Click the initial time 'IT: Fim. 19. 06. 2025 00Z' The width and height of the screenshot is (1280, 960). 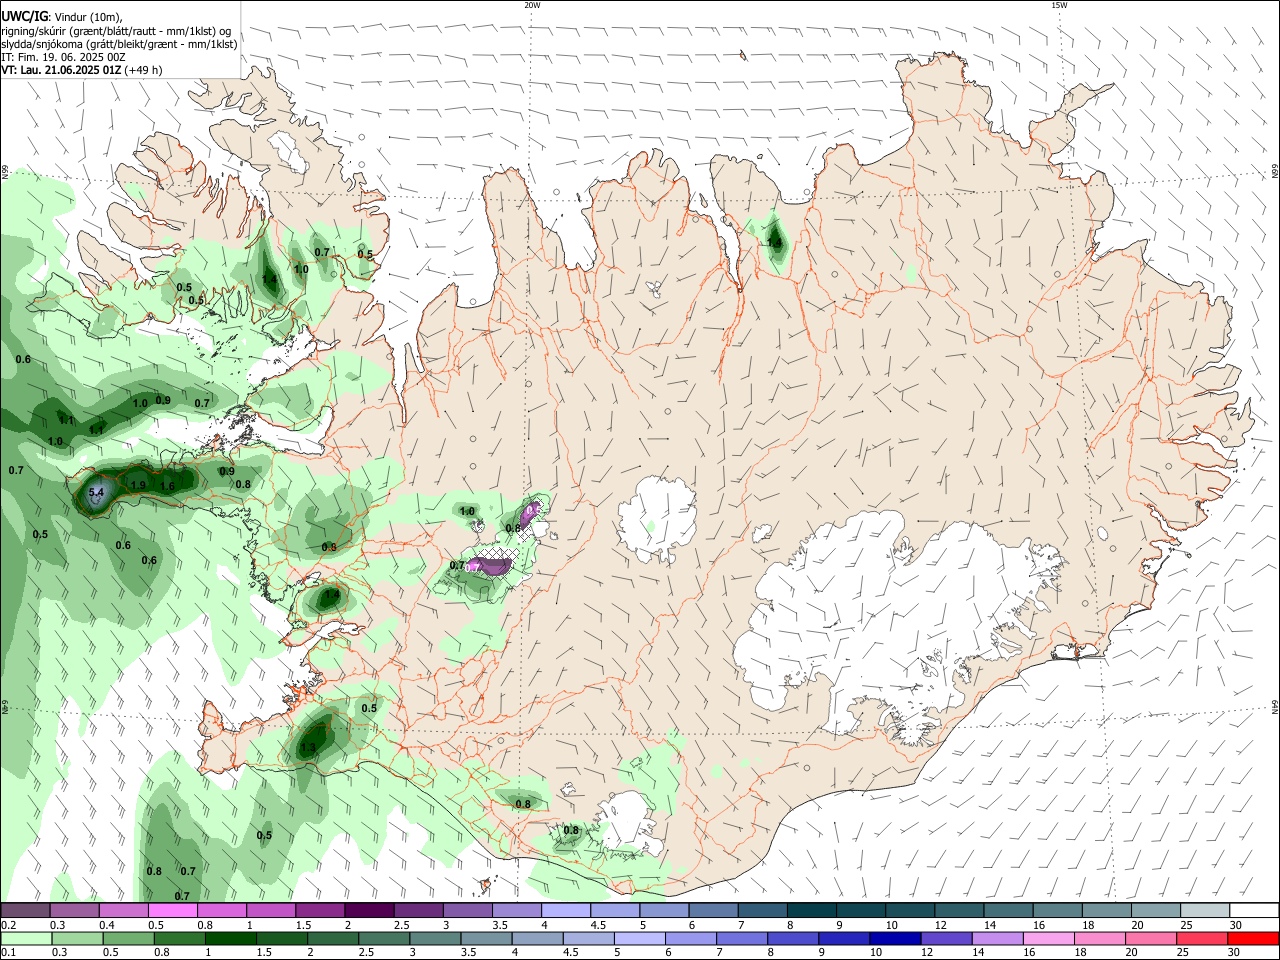[x=63, y=57]
